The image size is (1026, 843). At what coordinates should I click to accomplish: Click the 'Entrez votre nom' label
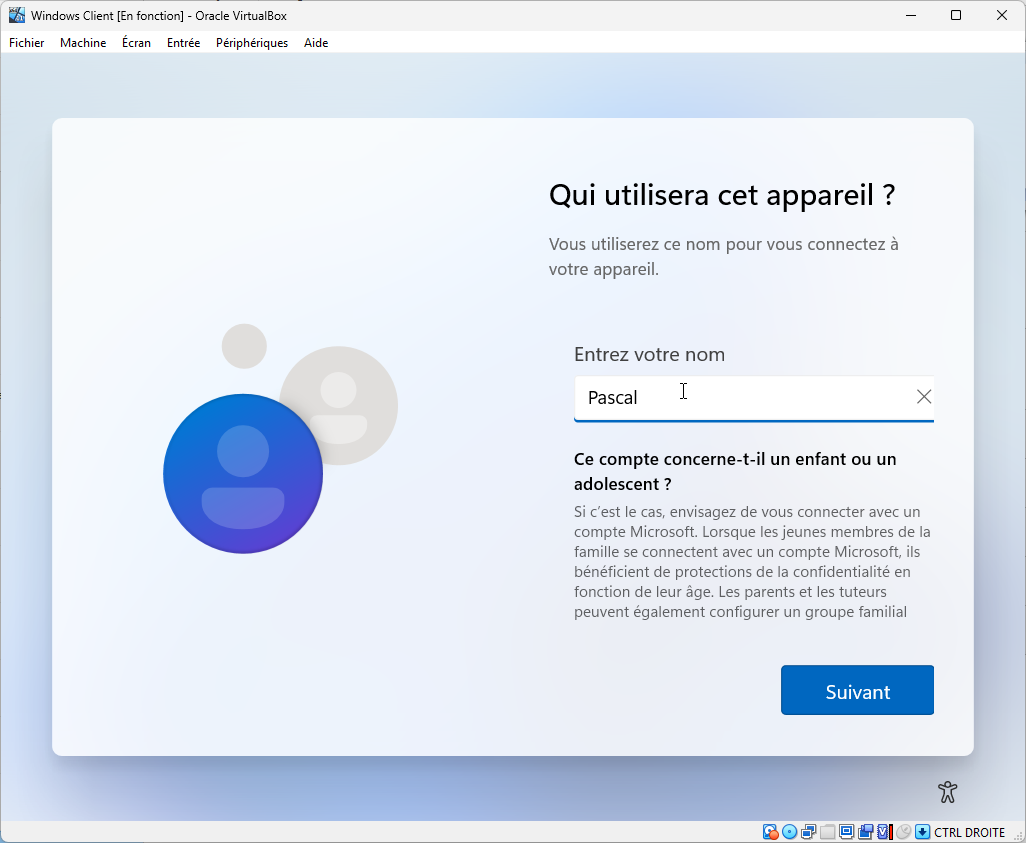click(x=649, y=354)
